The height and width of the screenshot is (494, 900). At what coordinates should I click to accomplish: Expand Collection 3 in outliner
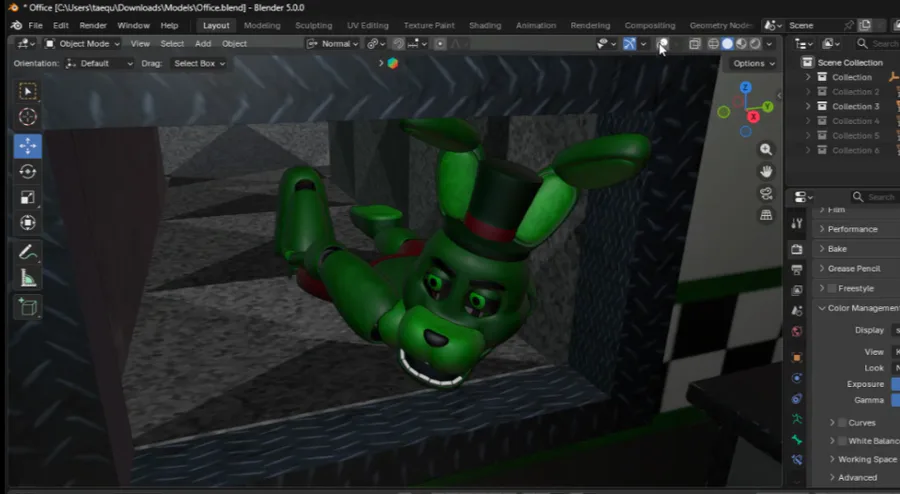click(808, 106)
